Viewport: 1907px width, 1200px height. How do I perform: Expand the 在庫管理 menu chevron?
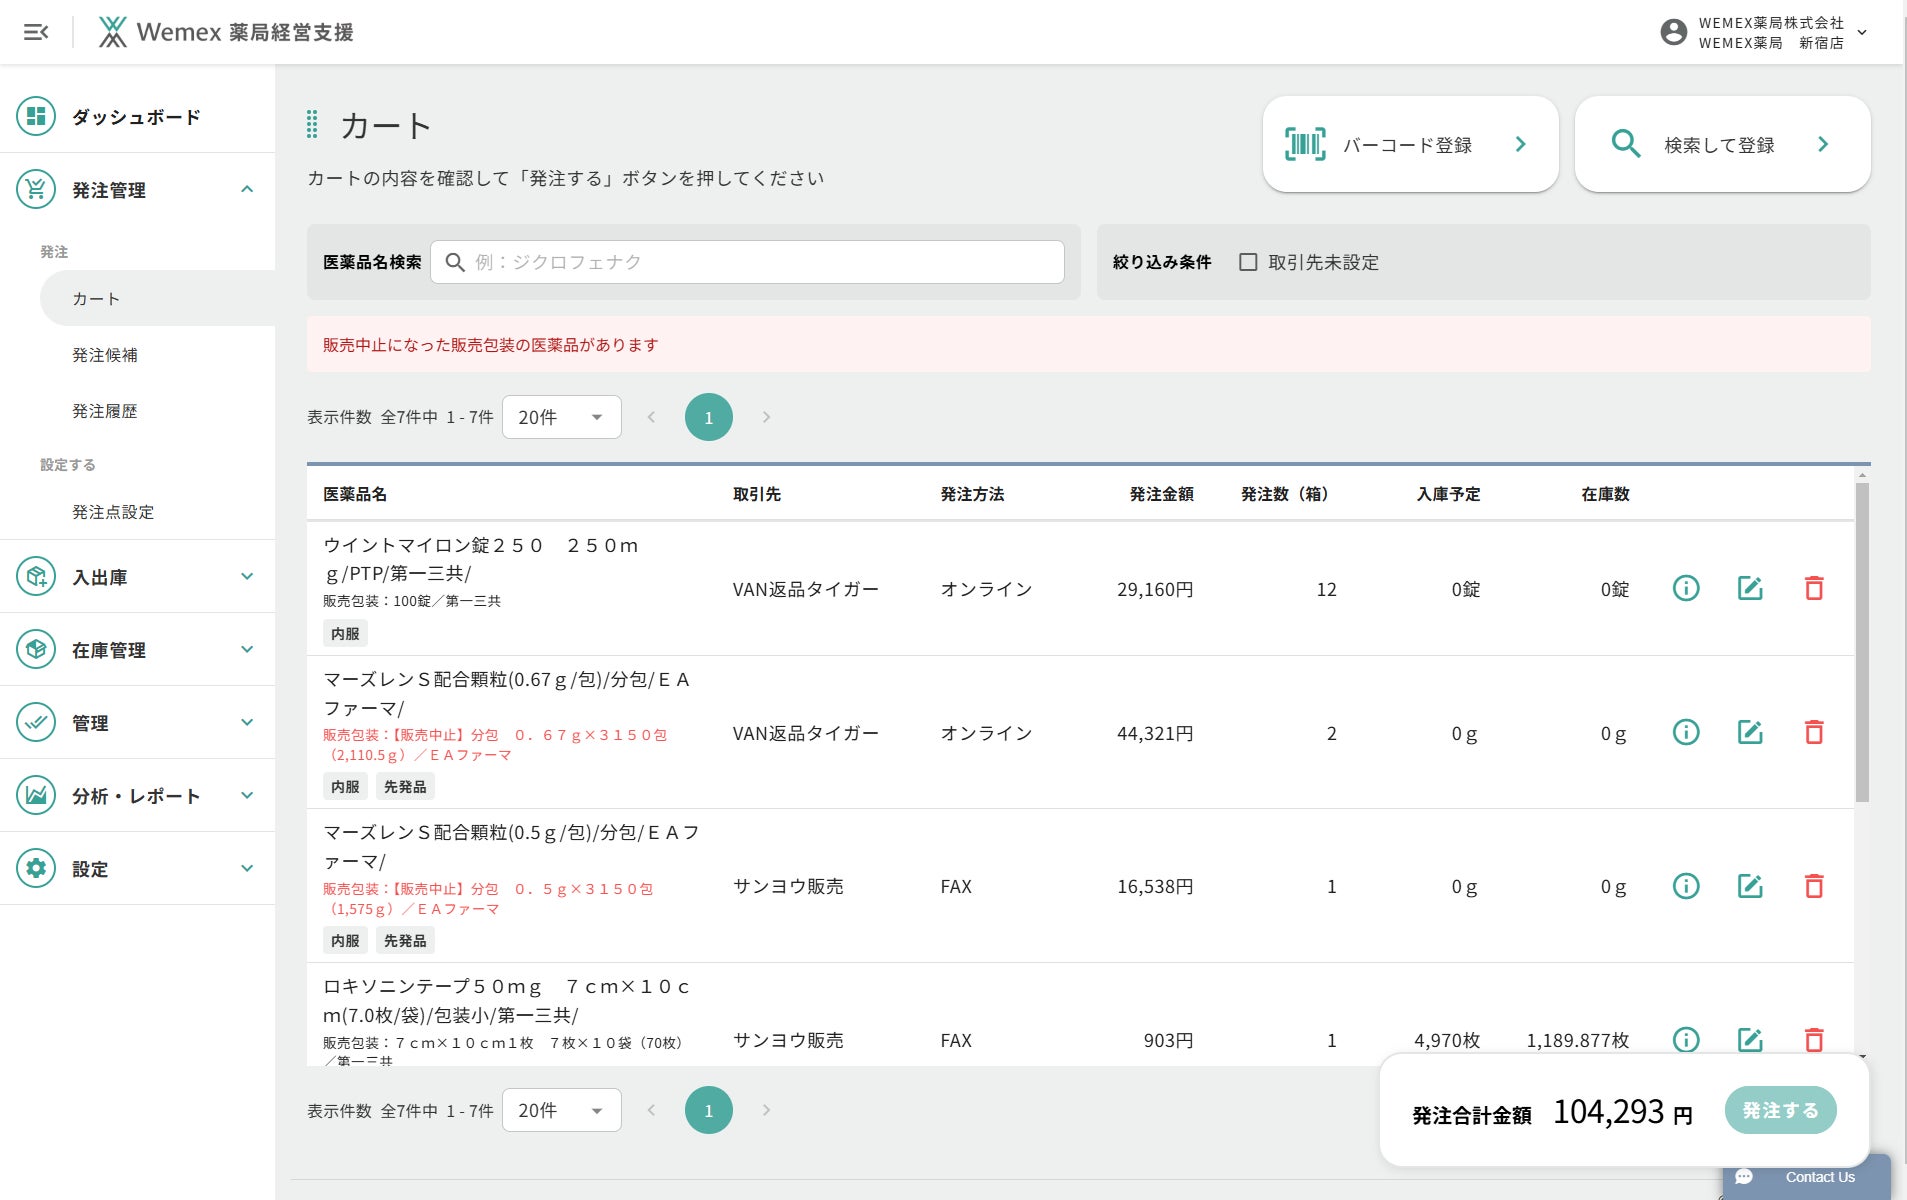(x=247, y=649)
